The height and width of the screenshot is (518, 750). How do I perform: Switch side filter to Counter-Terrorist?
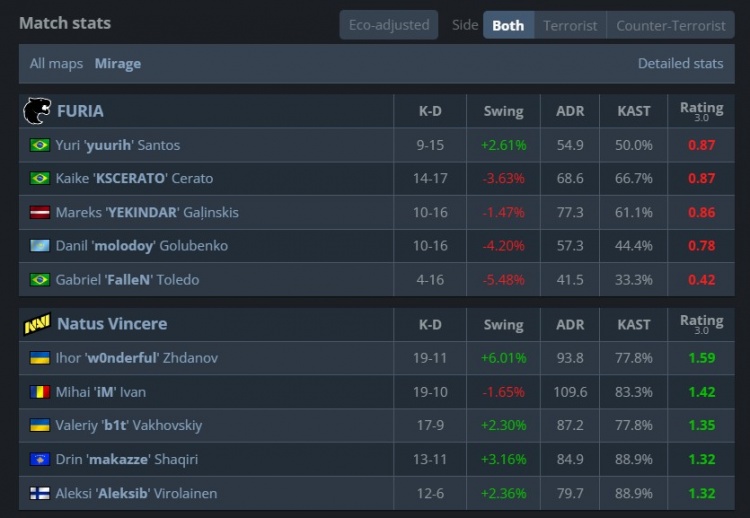(x=670, y=25)
